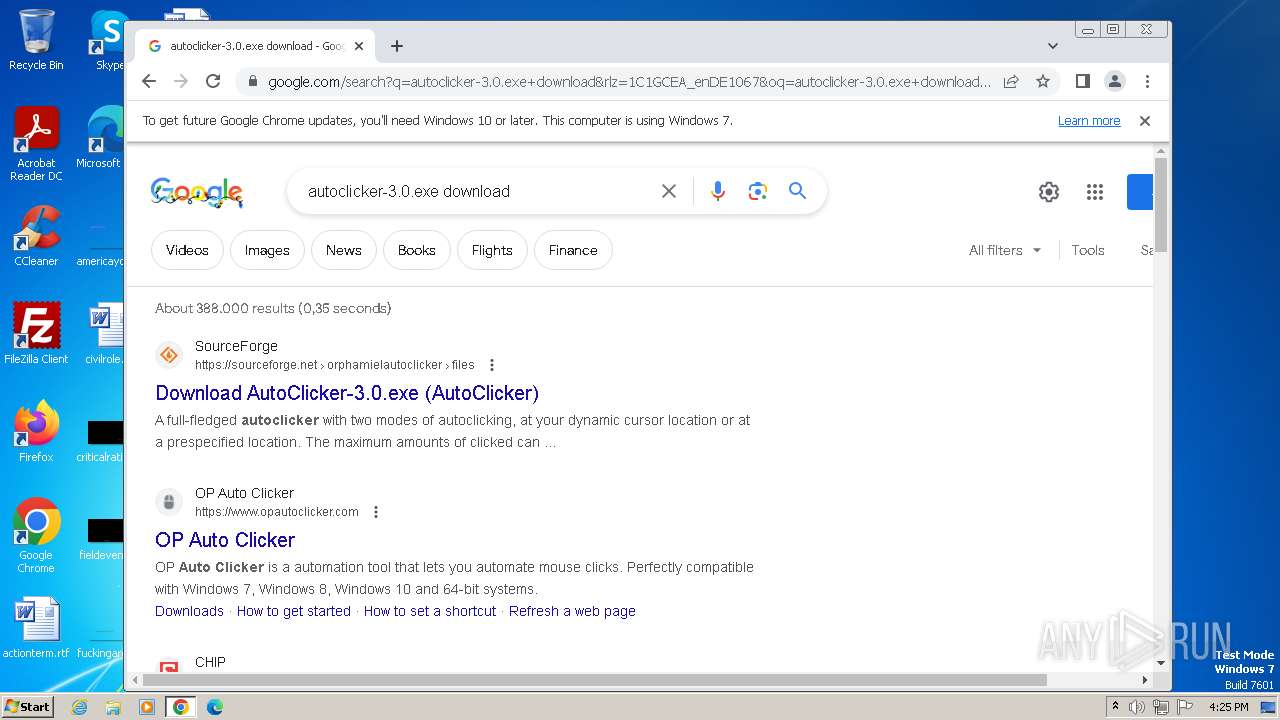This screenshot has width=1280, height=720.
Task: Filter results by Videos
Action: [187, 250]
